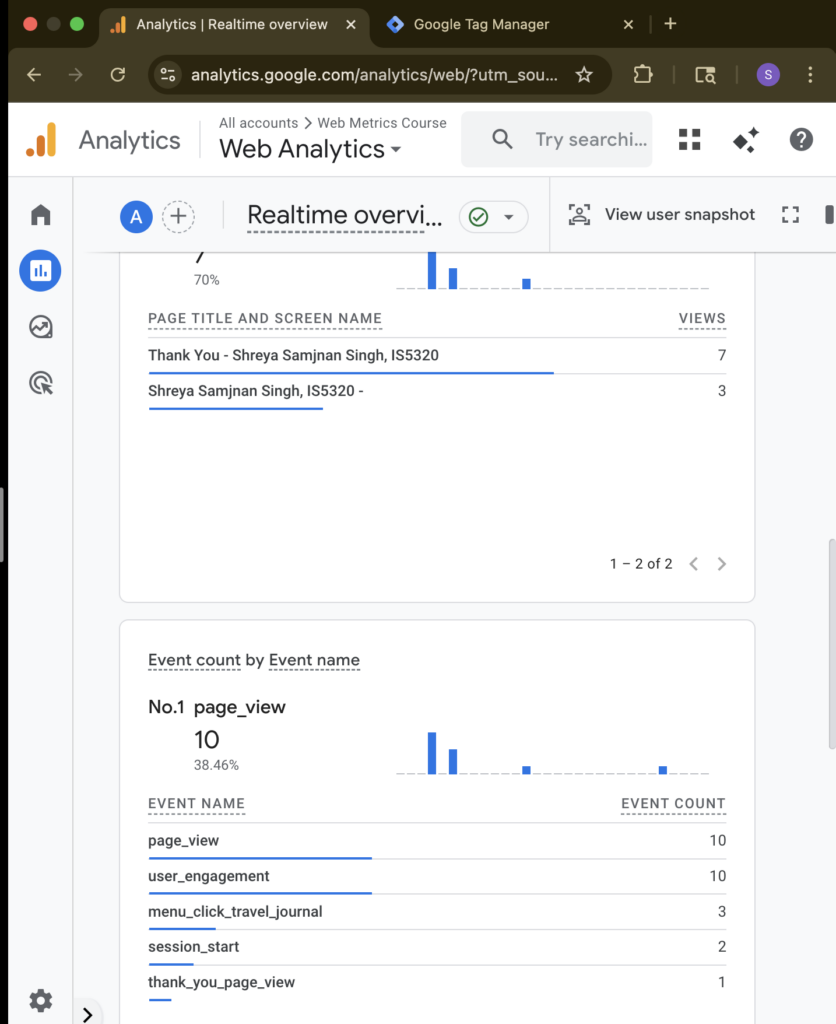Add a comparison with plus button

pos(178,216)
